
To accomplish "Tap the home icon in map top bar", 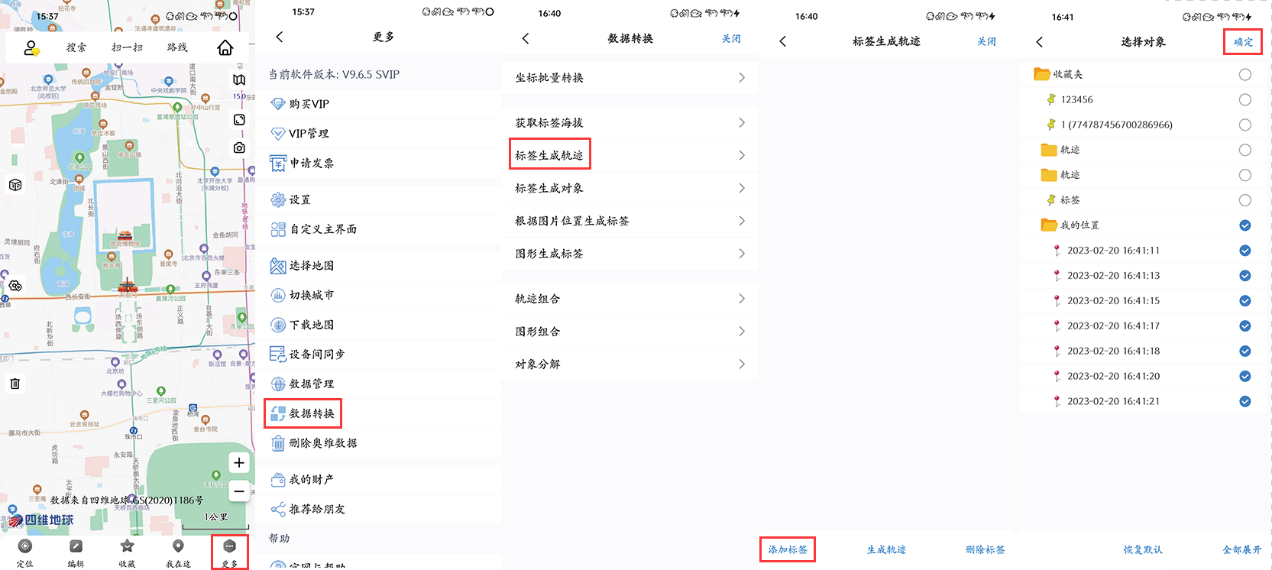I will coord(225,47).
